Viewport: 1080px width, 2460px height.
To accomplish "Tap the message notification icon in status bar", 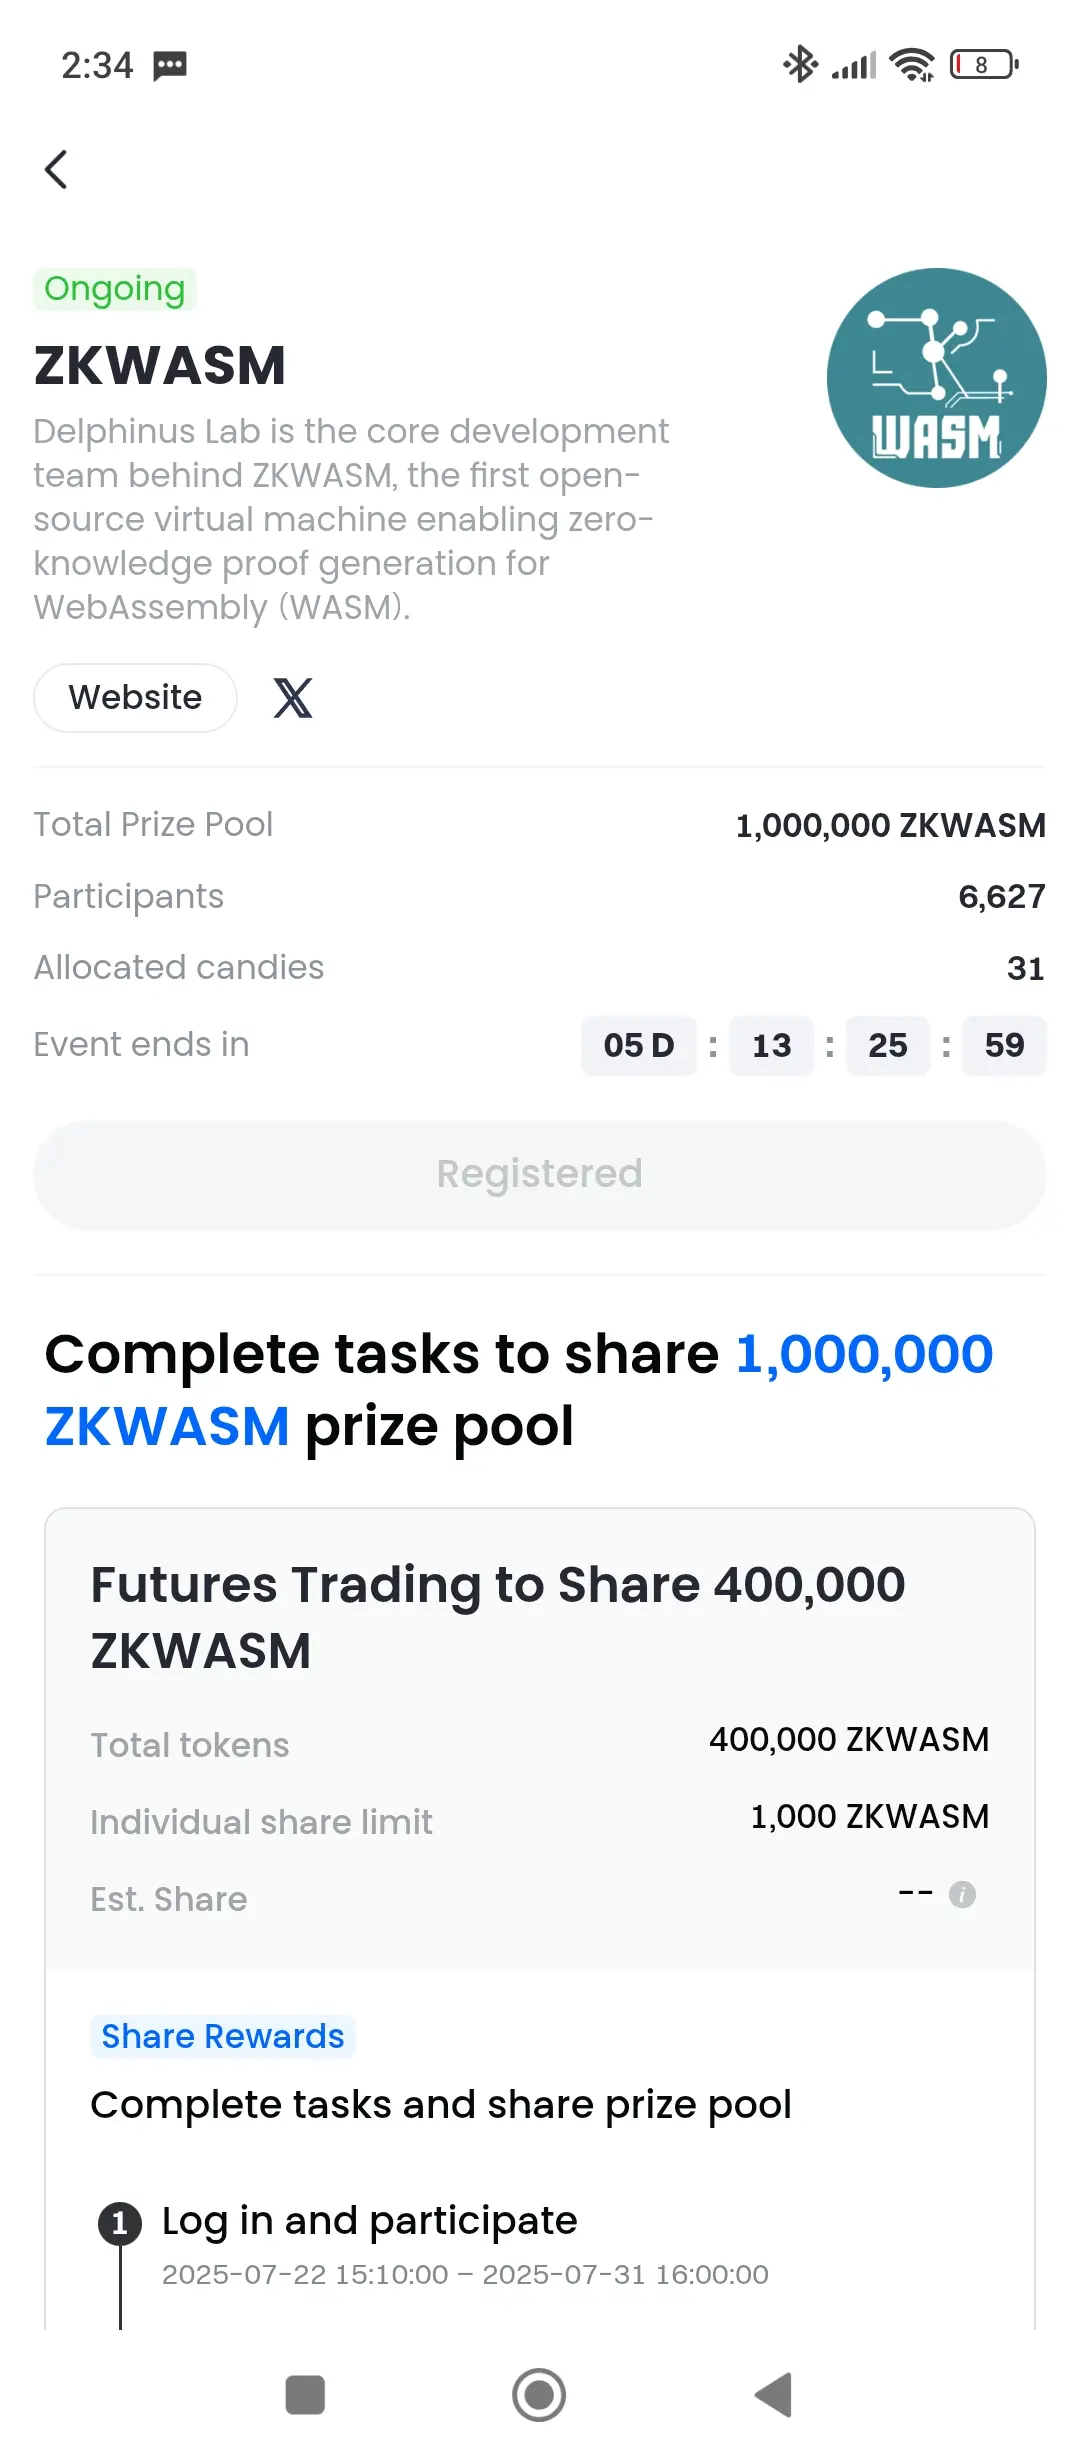I will click(170, 66).
